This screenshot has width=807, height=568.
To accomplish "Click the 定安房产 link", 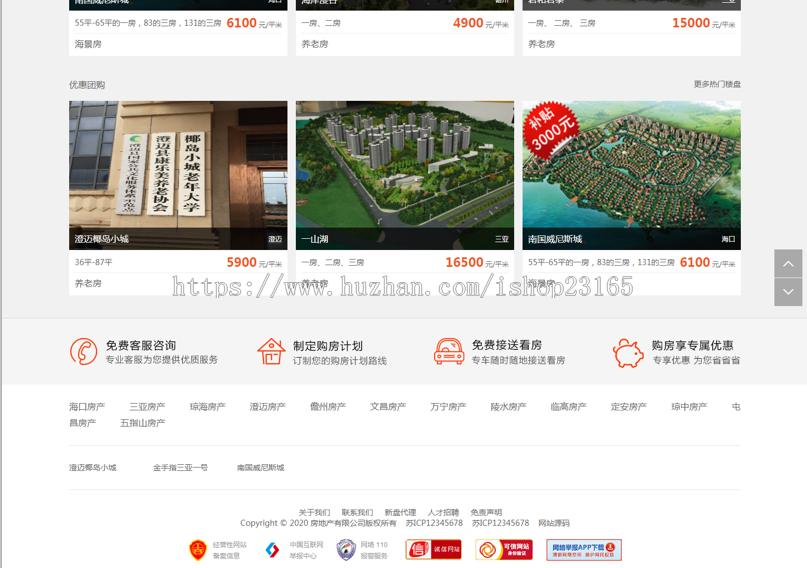I will (x=629, y=406).
